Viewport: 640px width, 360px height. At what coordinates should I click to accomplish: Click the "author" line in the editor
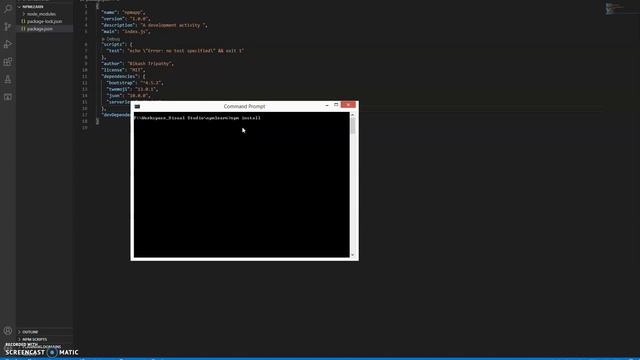click(x=138, y=64)
